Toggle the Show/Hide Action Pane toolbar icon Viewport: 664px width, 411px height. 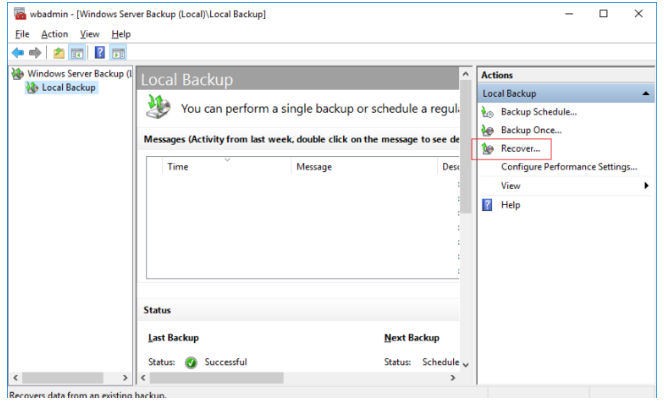coord(118,53)
